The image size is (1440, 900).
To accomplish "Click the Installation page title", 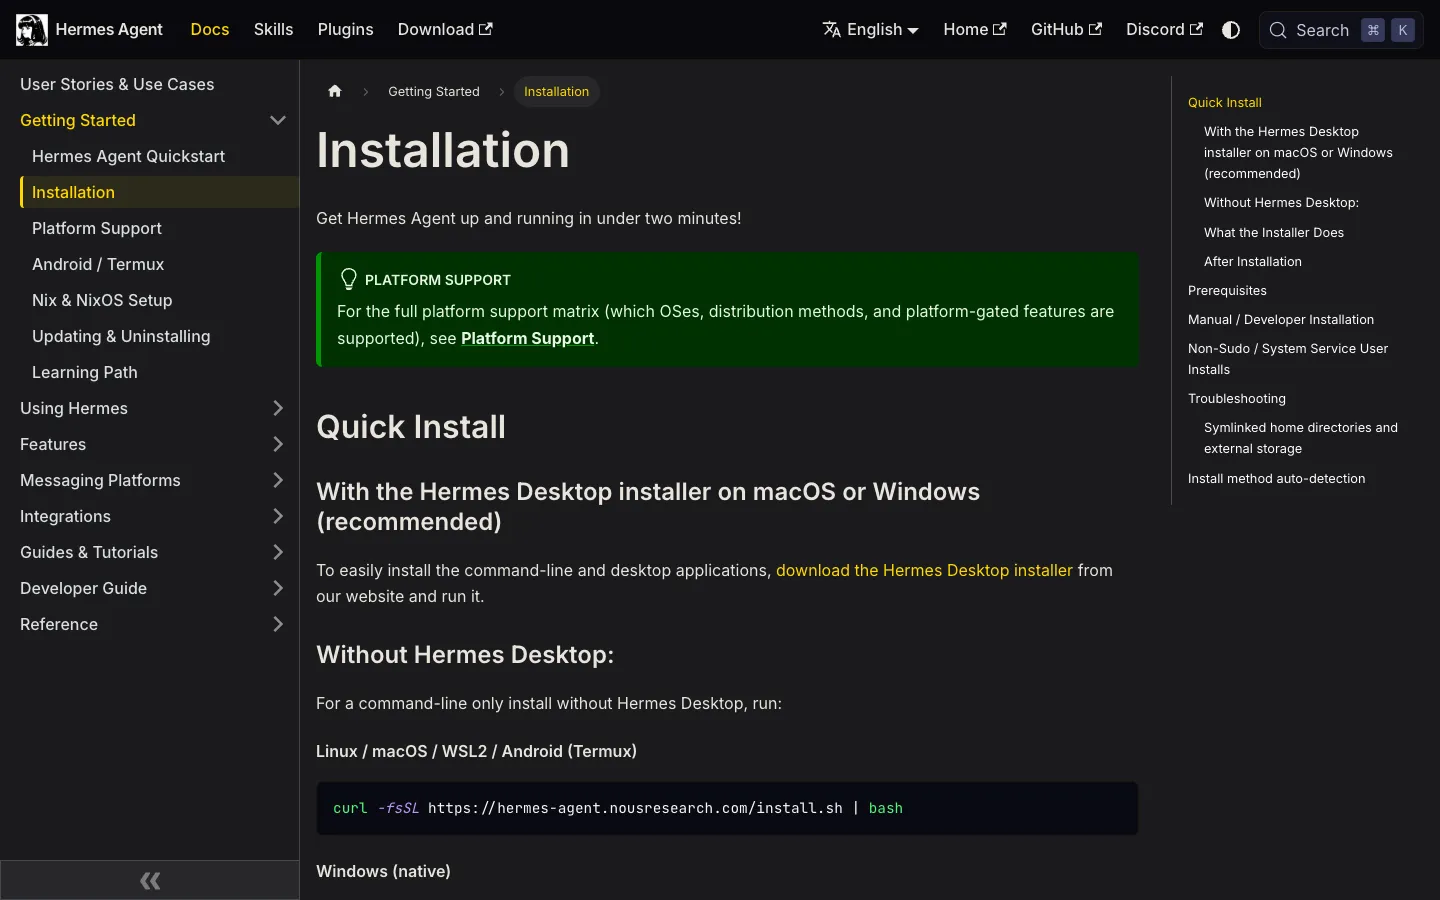I will click(443, 150).
